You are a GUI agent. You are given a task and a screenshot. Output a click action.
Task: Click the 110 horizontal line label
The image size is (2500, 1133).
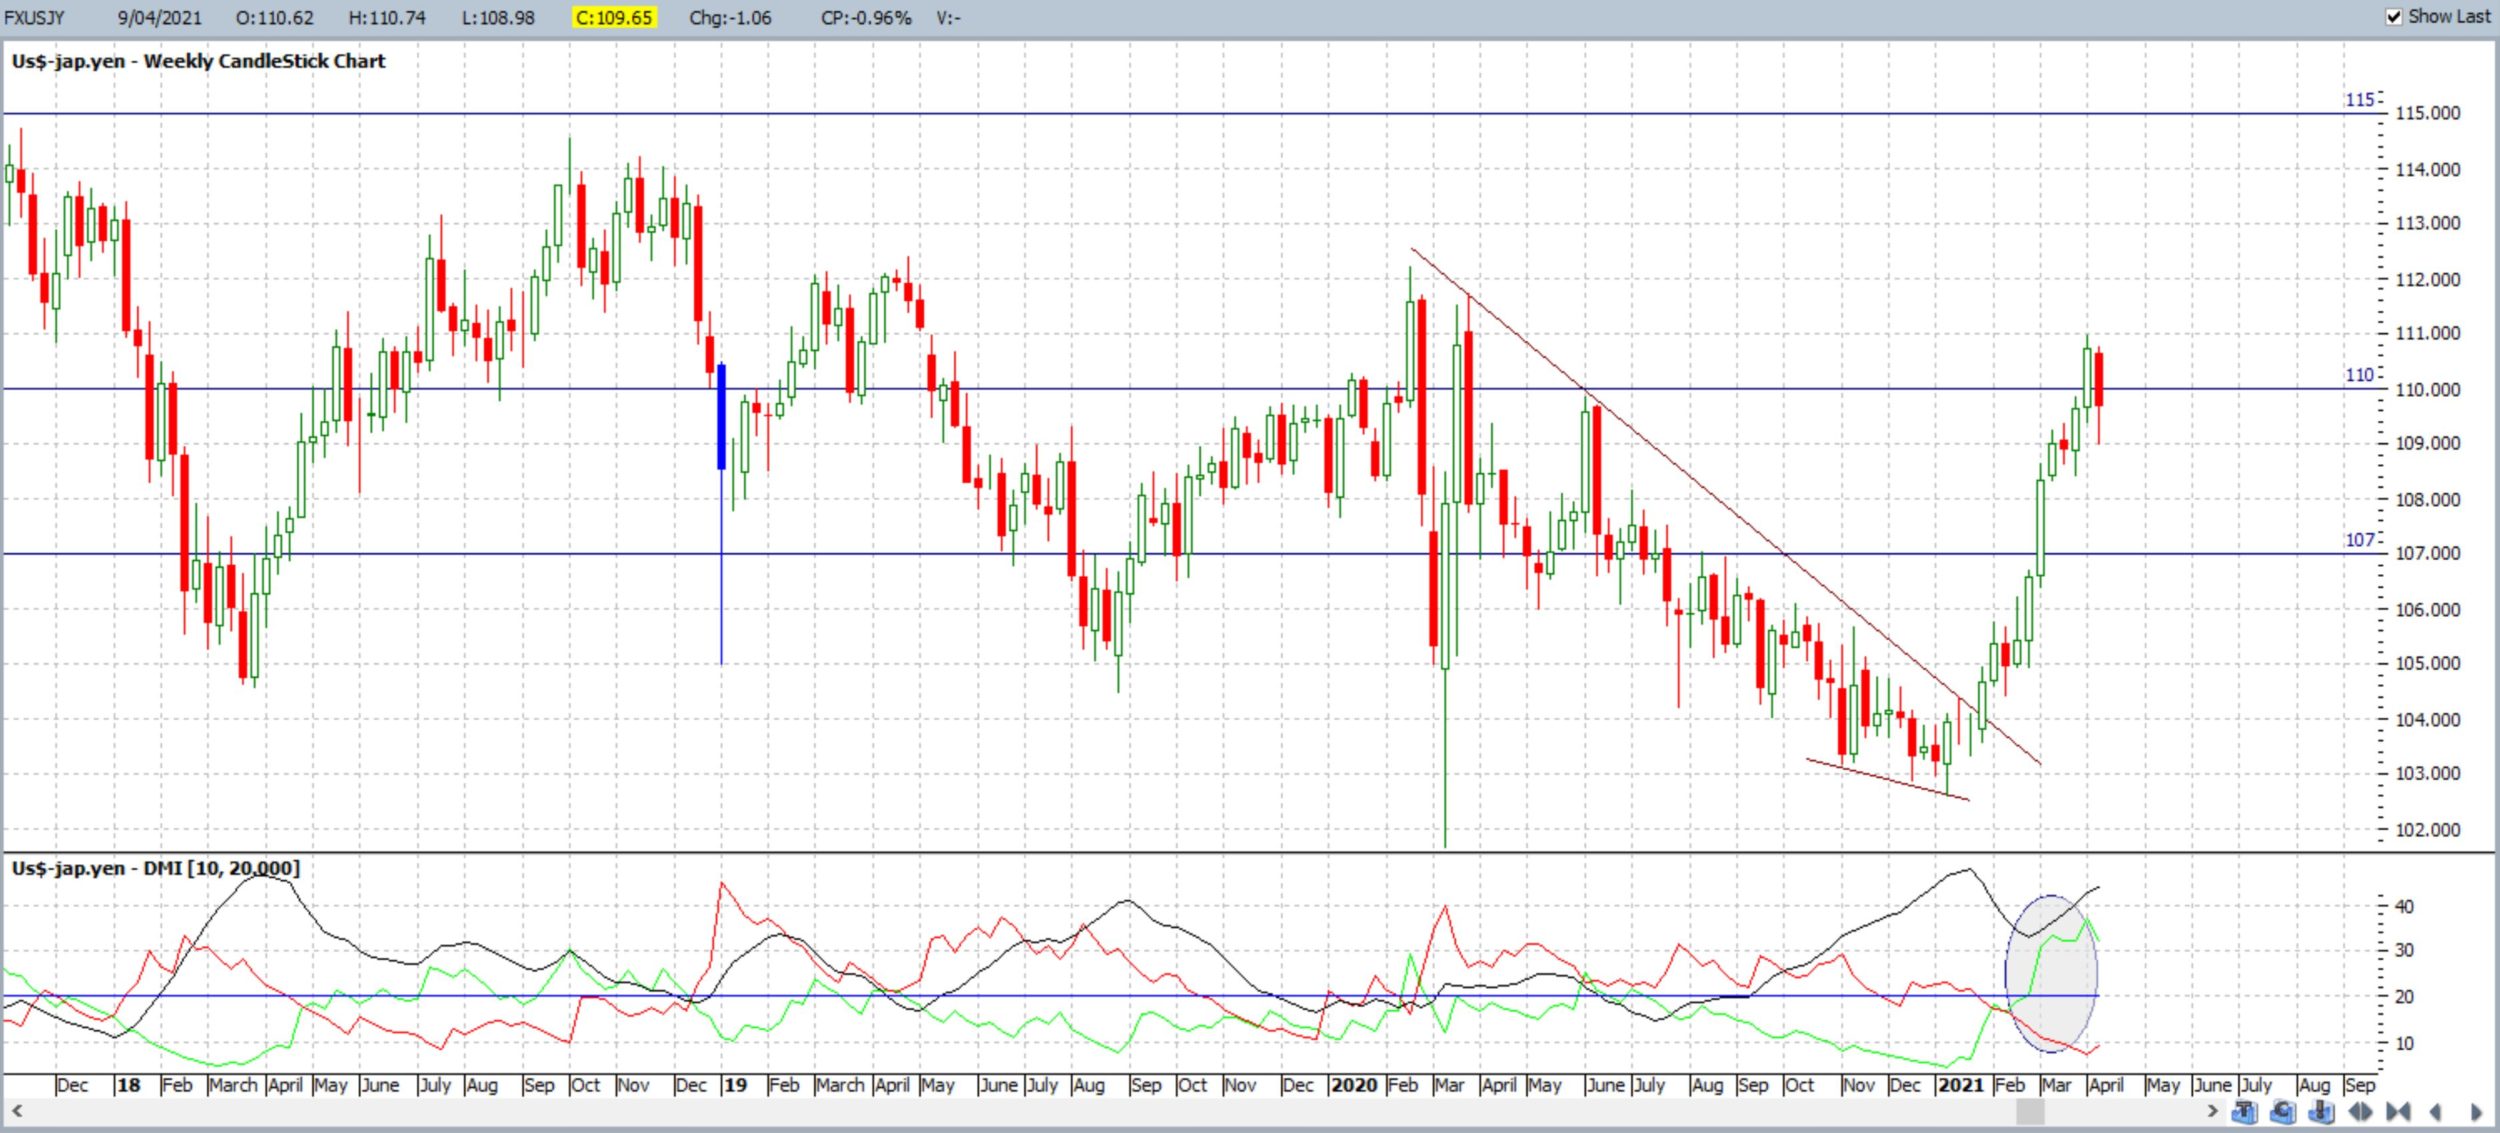point(2359,375)
